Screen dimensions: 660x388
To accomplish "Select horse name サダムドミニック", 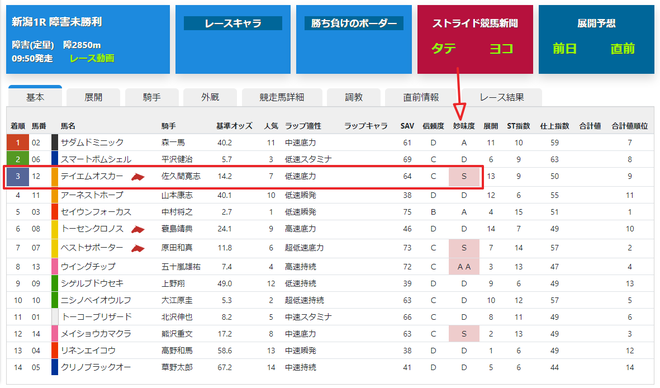I will (92, 143).
